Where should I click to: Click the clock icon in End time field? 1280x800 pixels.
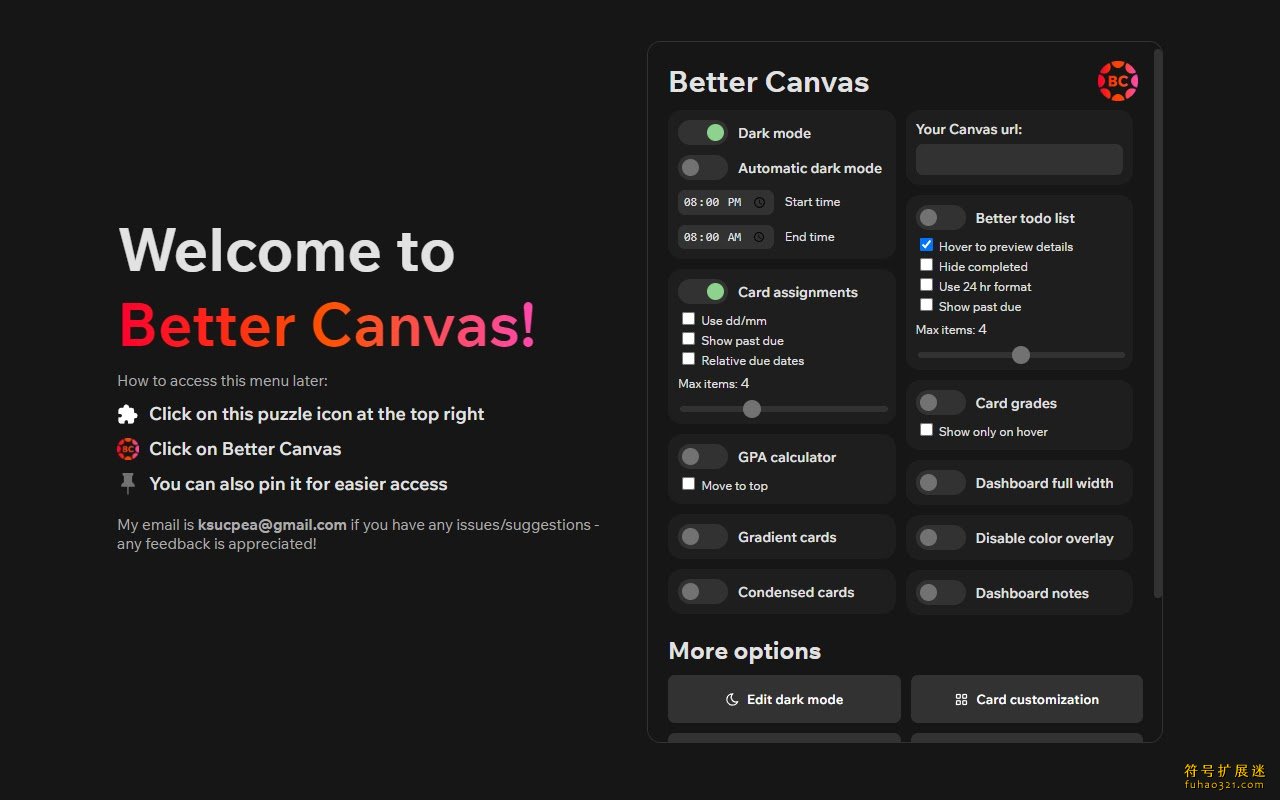759,237
